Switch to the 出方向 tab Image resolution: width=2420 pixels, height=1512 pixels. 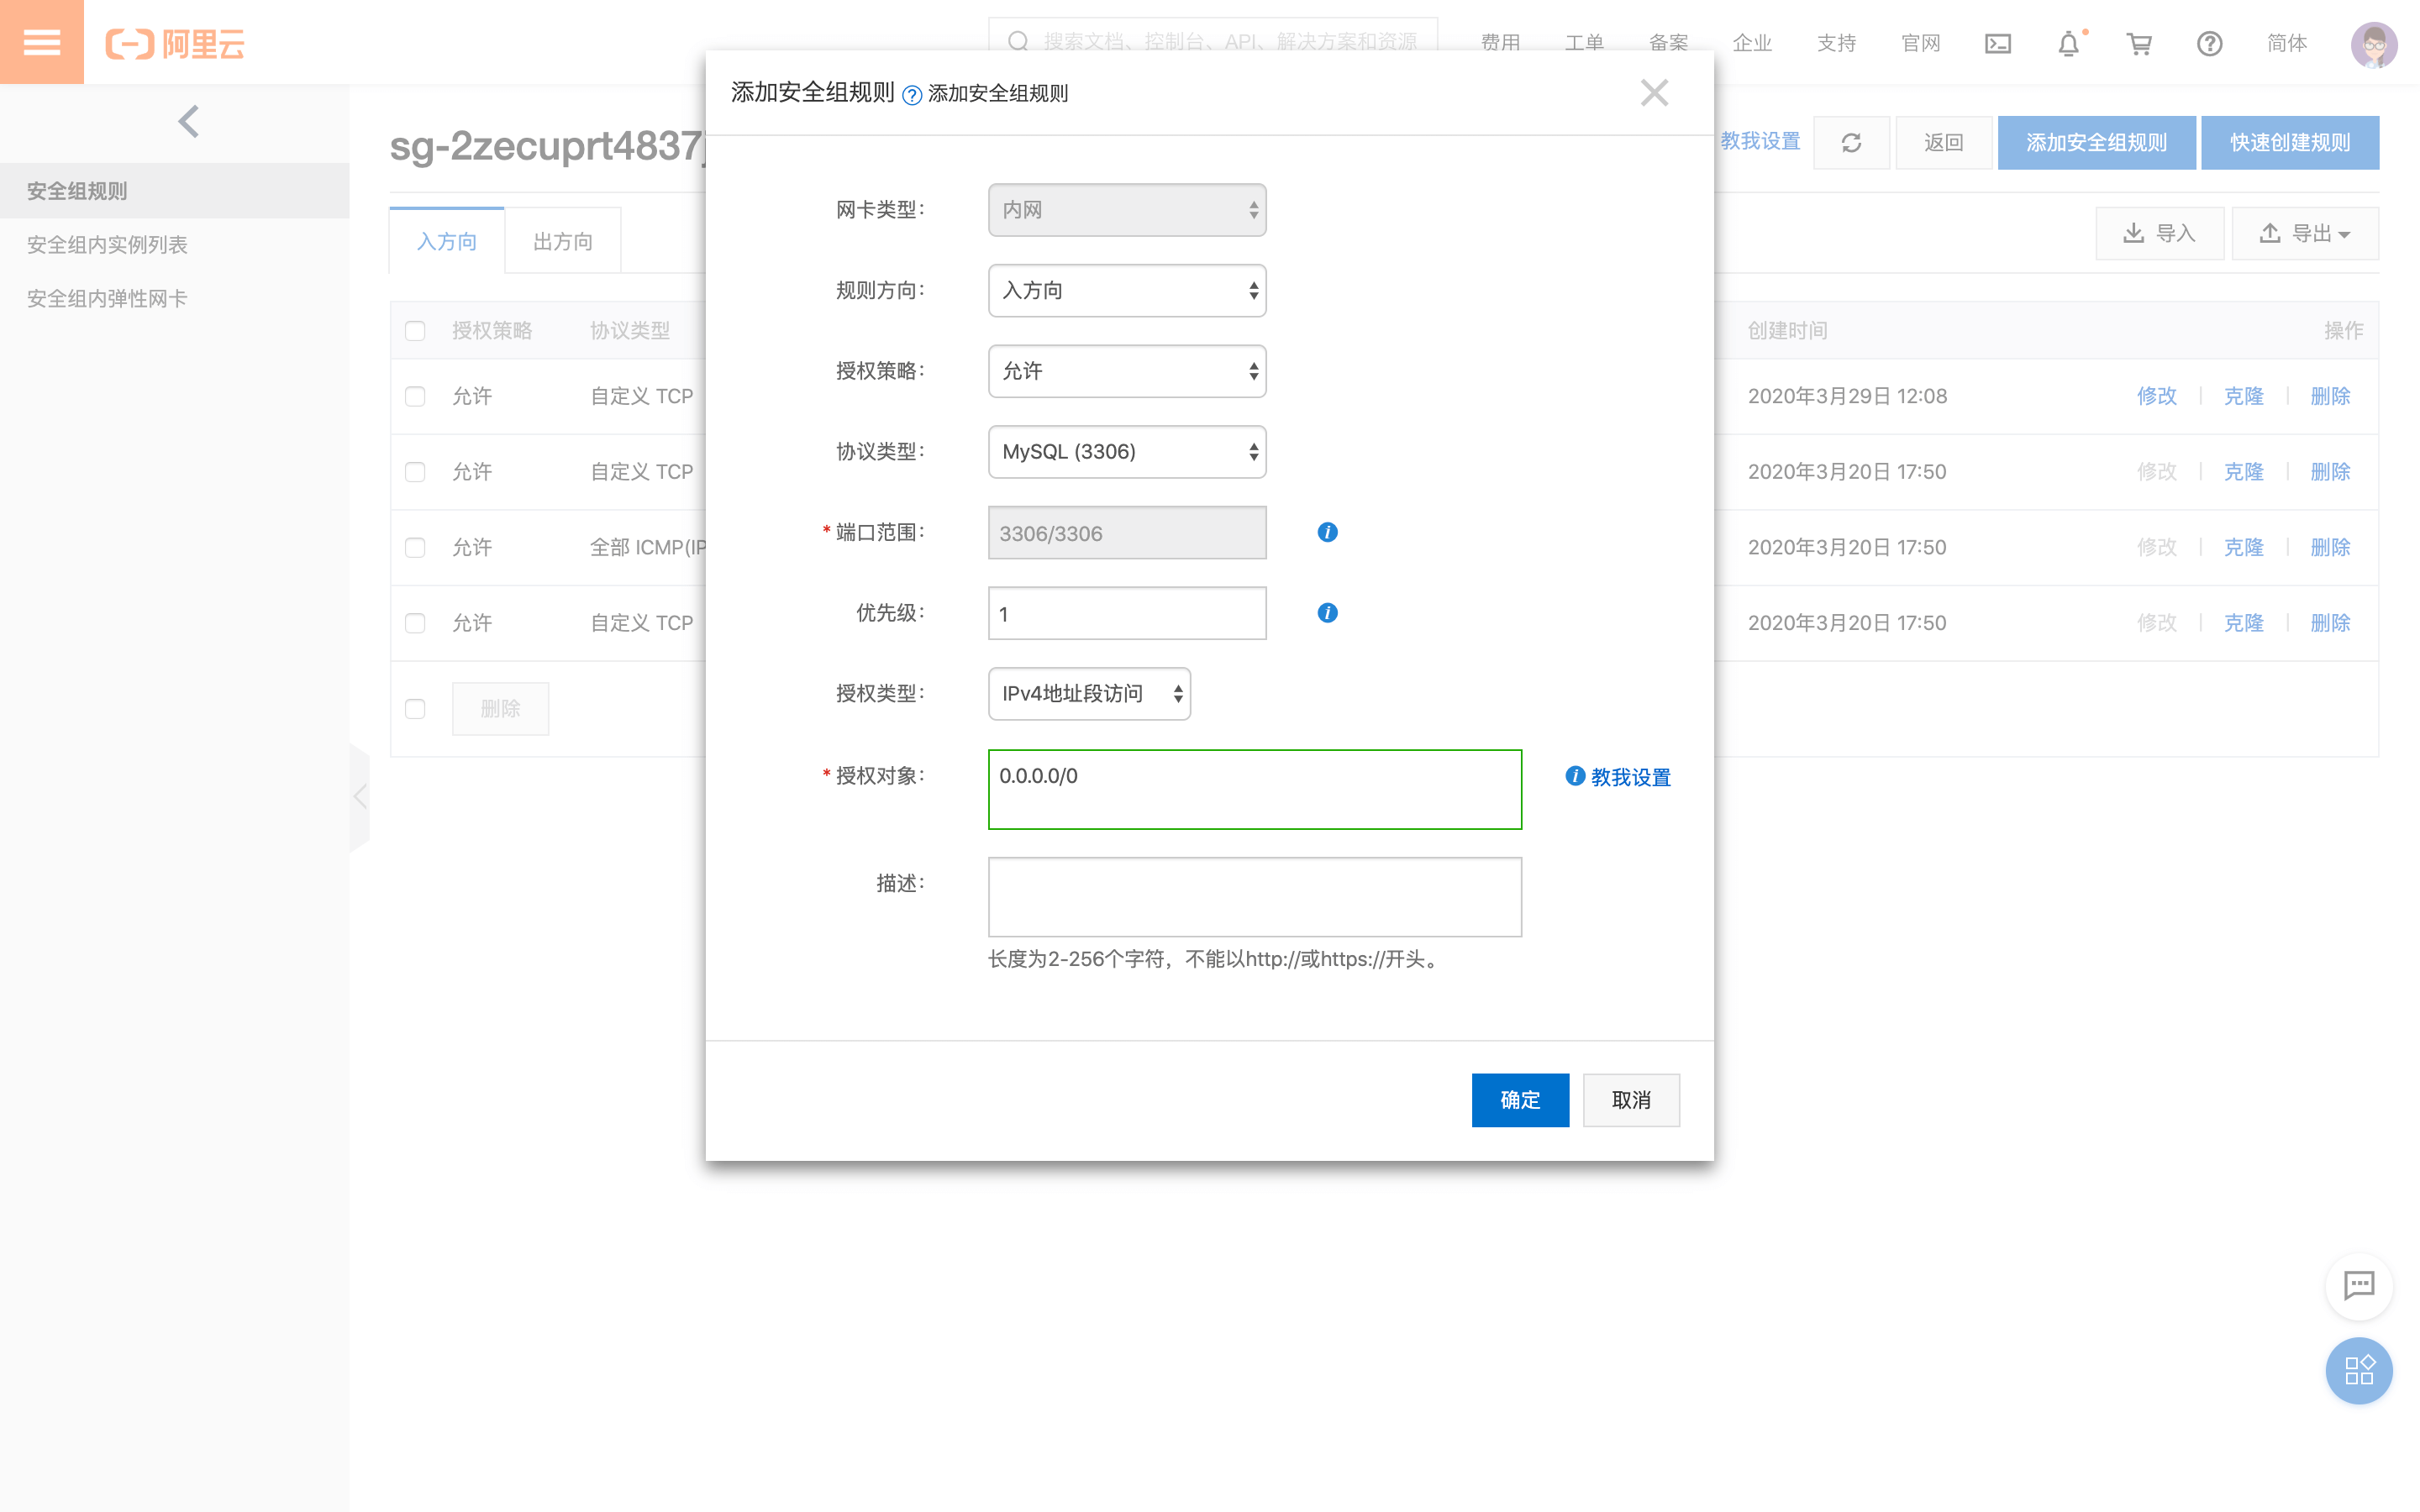(x=563, y=241)
